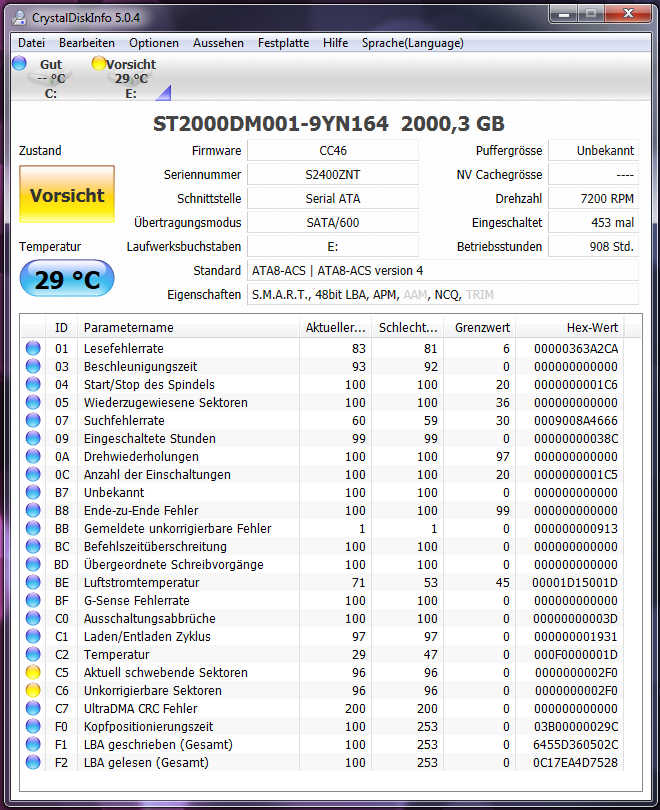Click the Seriennummer field S2400ZNT
This screenshot has height=810, width=660.
pos(333,175)
